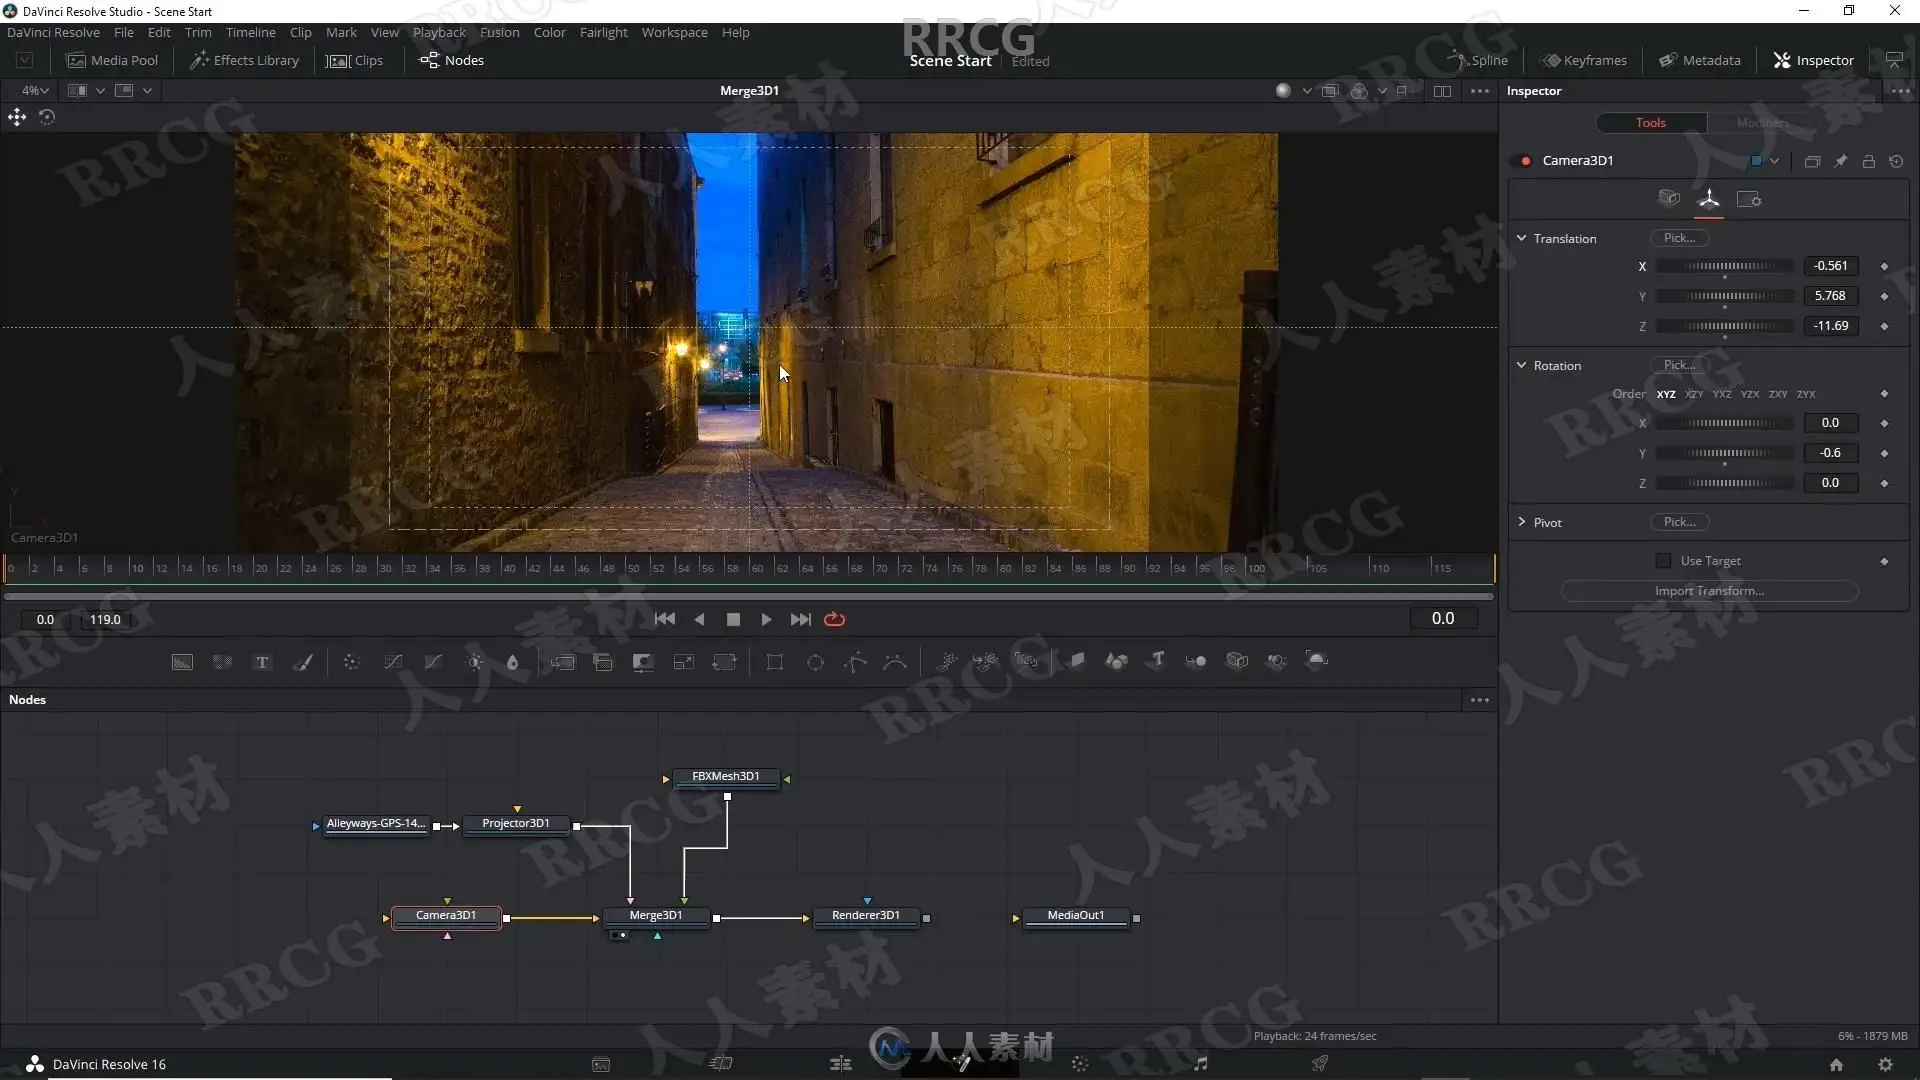Adjust the Translation X slider
Image resolution: width=1920 pixels, height=1080 pixels.
(1725, 266)
